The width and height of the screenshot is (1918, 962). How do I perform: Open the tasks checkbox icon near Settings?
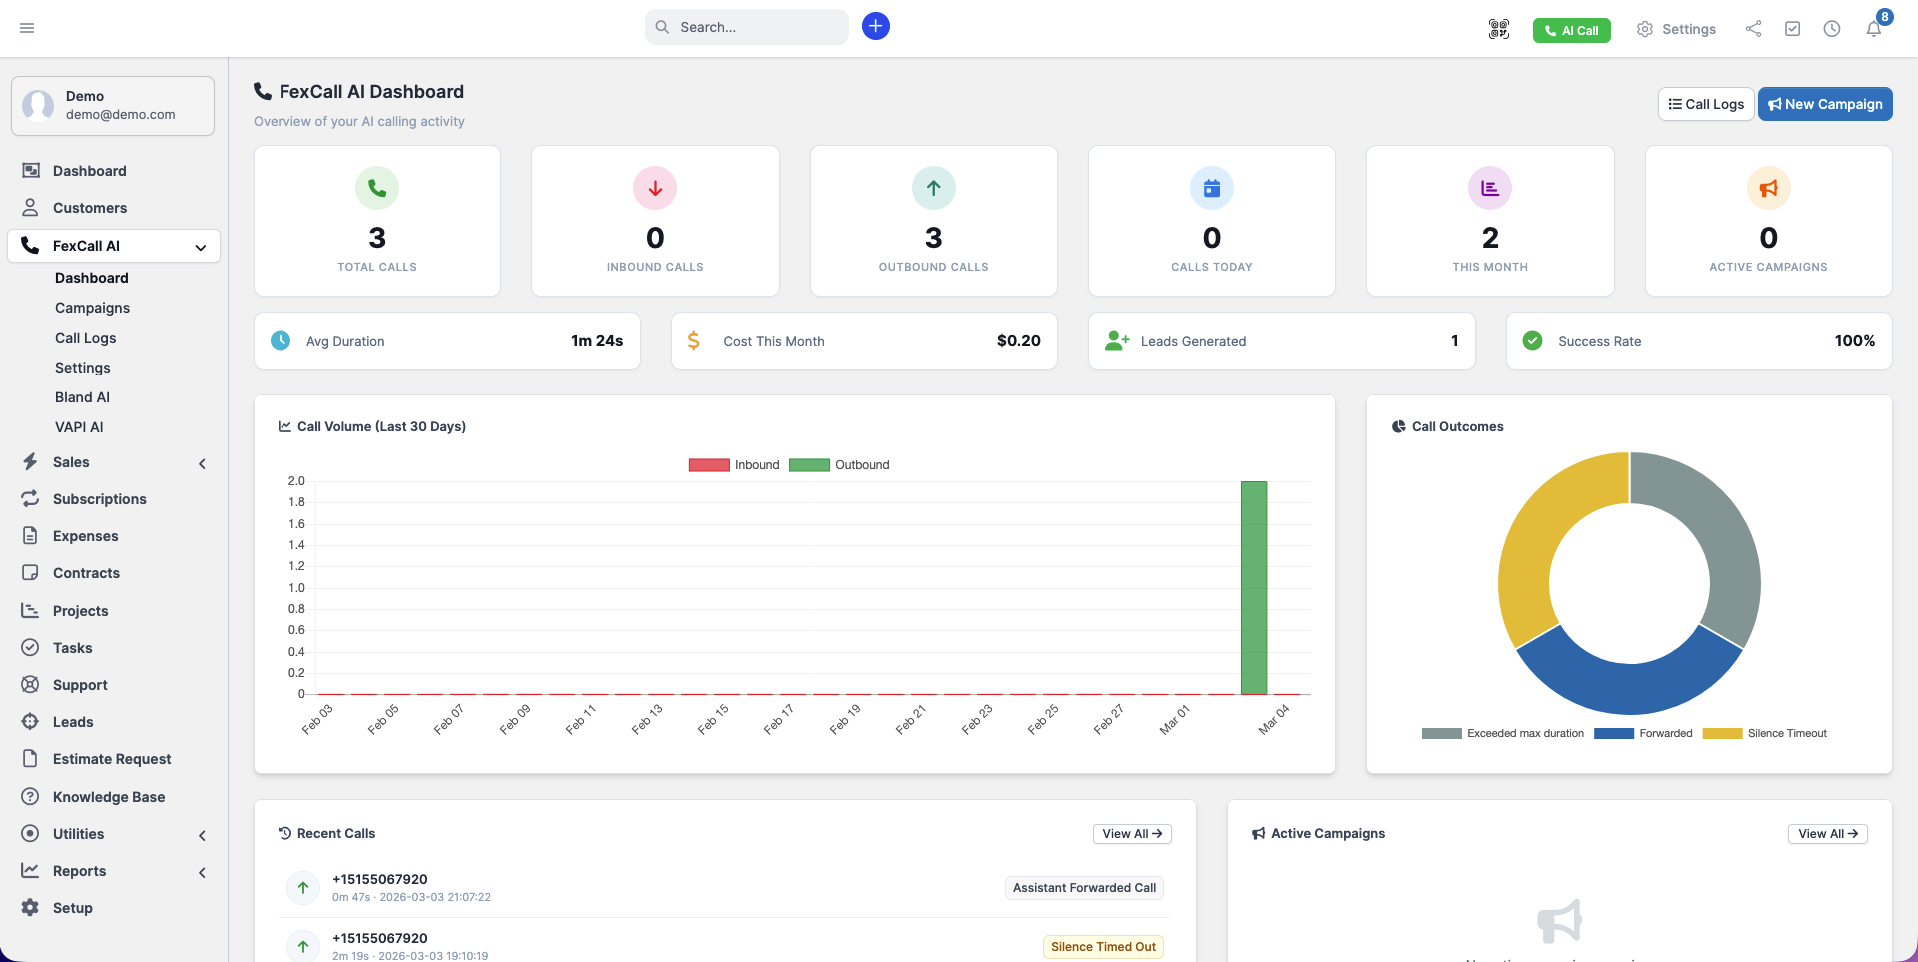click(x=1793, y=30)
